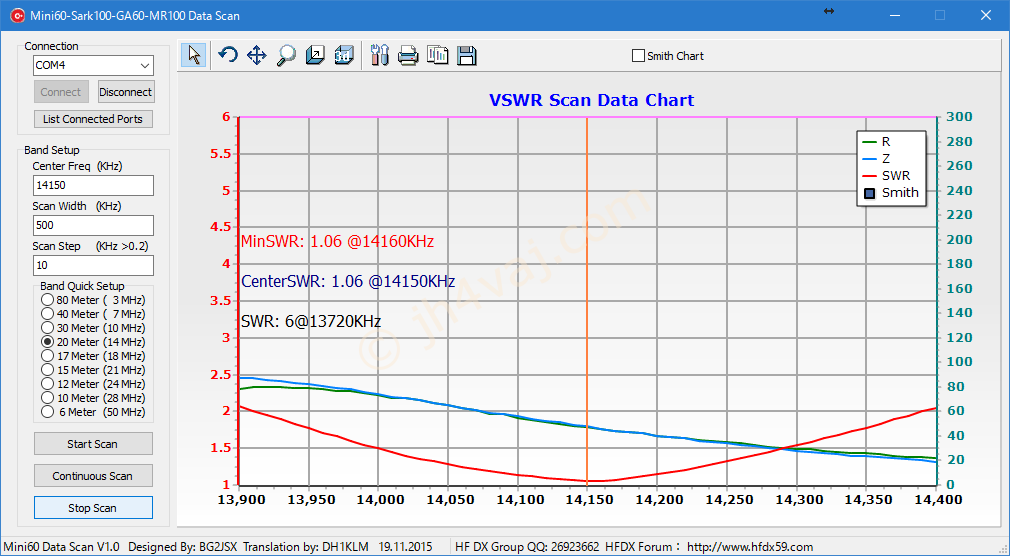Minimize the Mini60 Data Scan window
The image size is (1010, 556).
895,15
